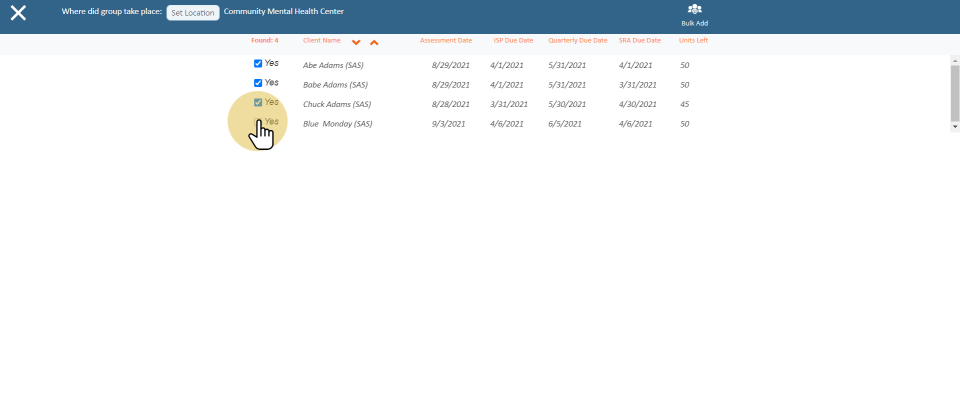
Task: Close the group panel with the X icon
Action: pos(18,14)
